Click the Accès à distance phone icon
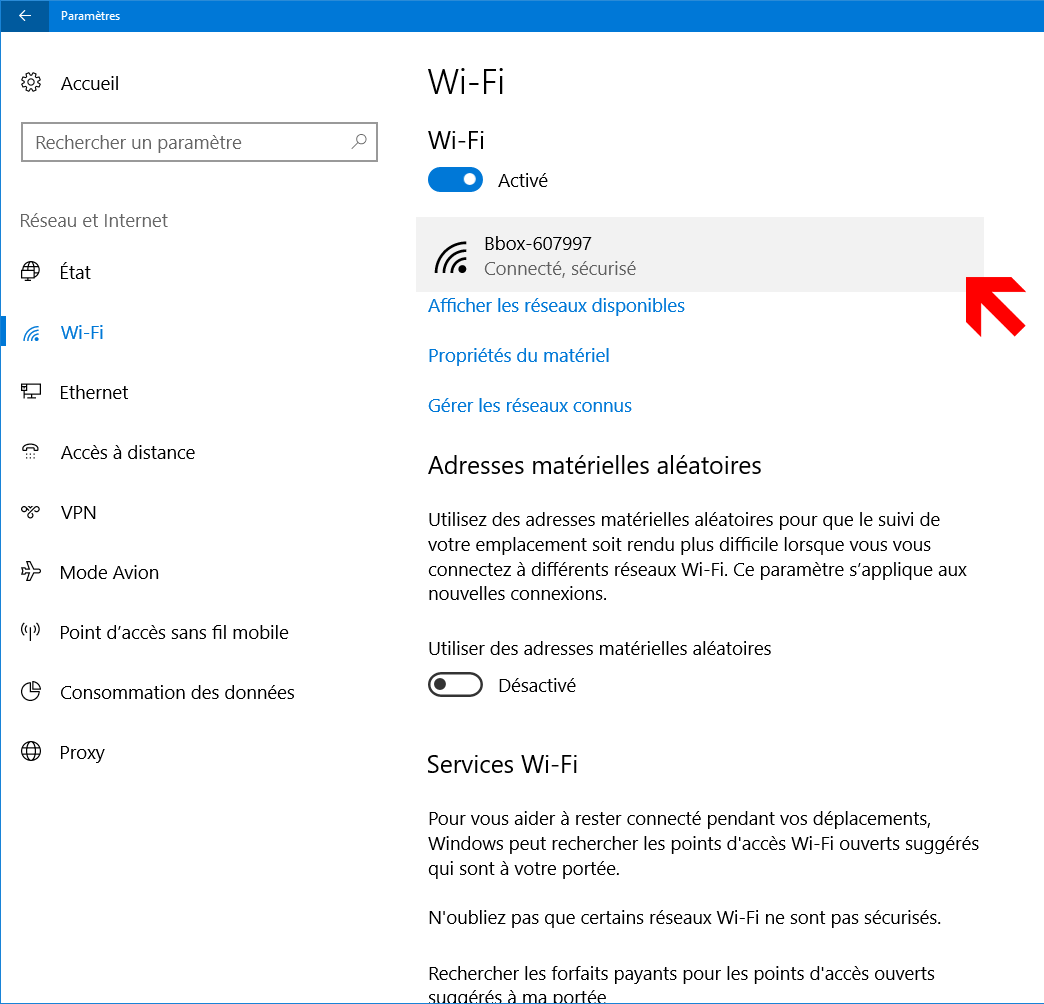This screenshot has width=1044, height=1004. (x=31, y=451)
